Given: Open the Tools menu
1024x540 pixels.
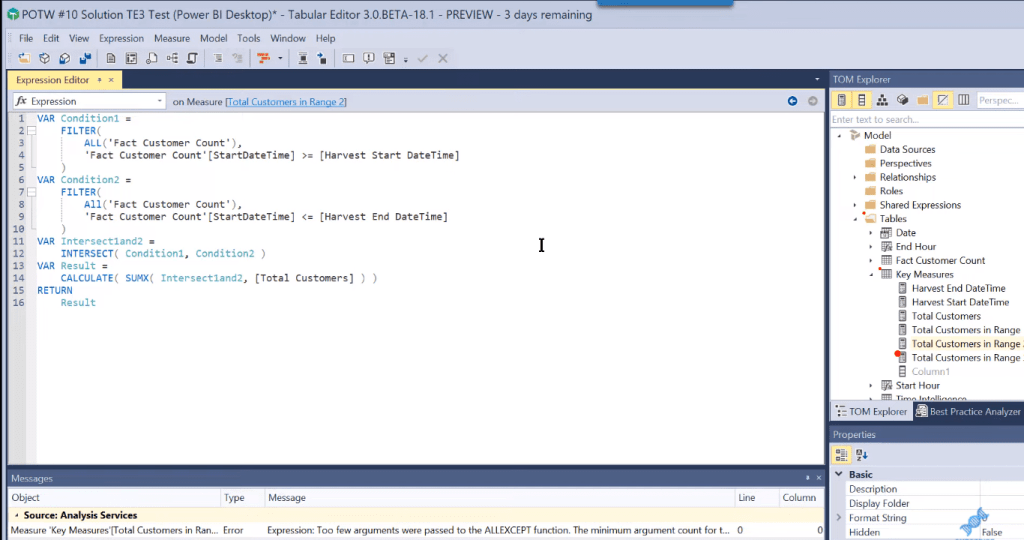Looking at the screenshot, I should pos(249,39).
